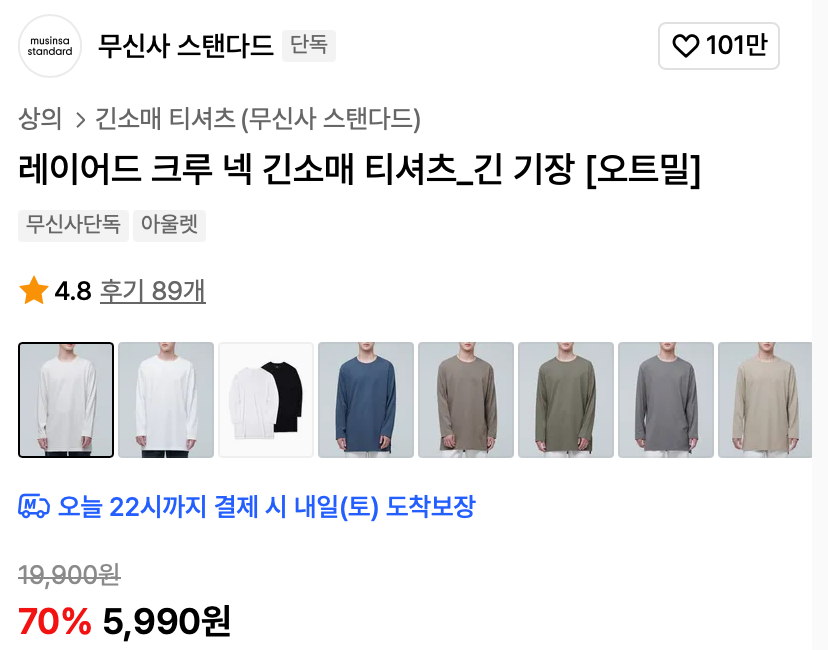Viewport: 828px width, 650px height.
Task: Select the 아울렛 tag
Action: click(170, 225)
